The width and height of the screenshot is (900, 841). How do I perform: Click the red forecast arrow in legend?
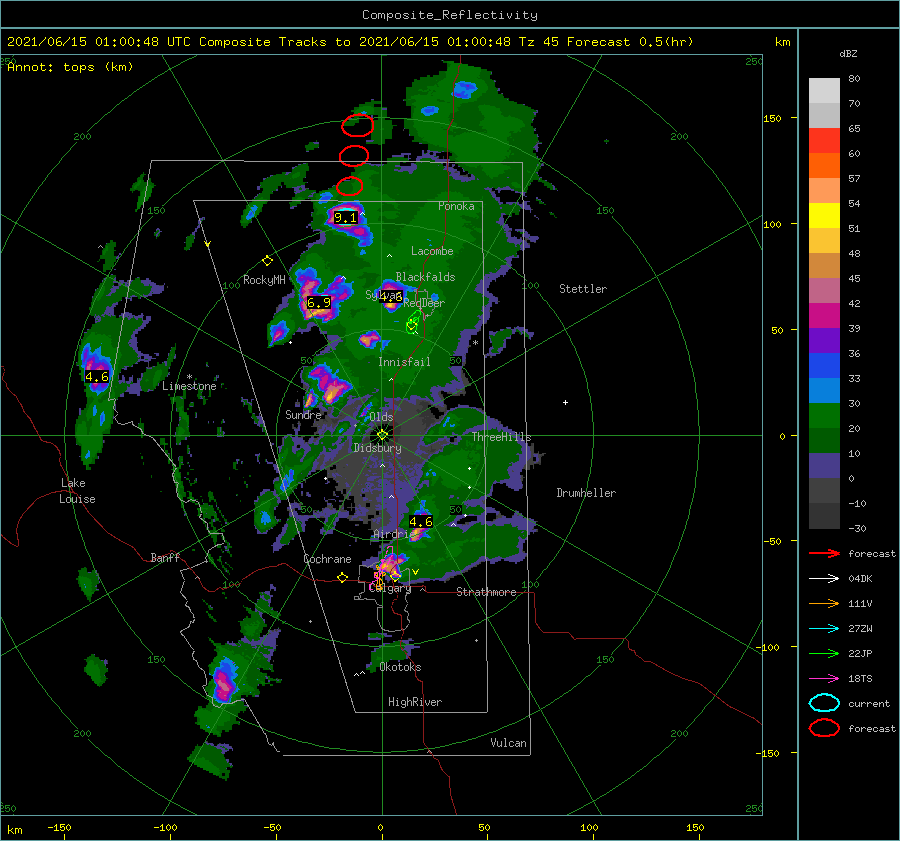[824, 553]
